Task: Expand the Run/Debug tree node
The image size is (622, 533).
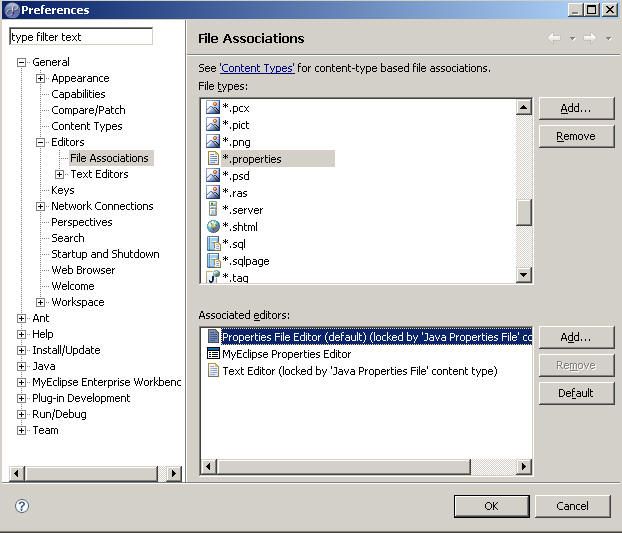Action: (21, 414)
